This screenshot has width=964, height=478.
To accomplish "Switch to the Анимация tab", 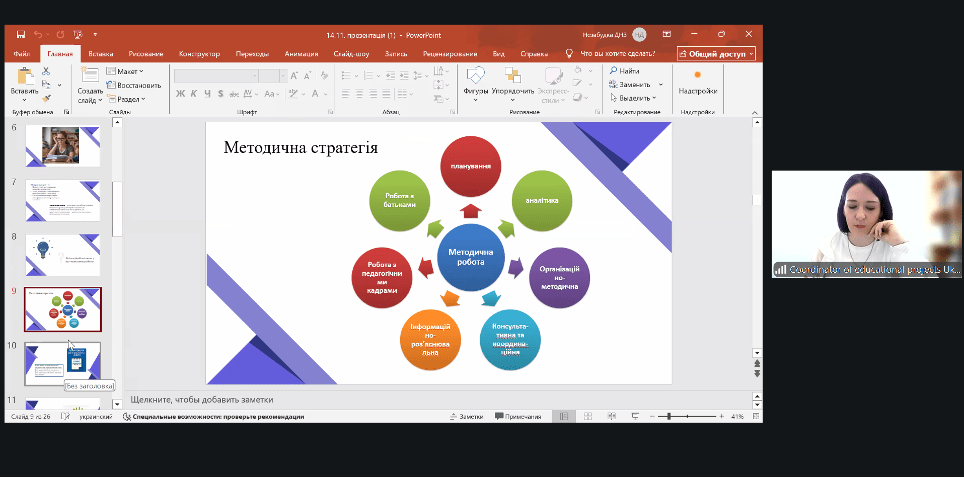I will [x=301, y=54].
